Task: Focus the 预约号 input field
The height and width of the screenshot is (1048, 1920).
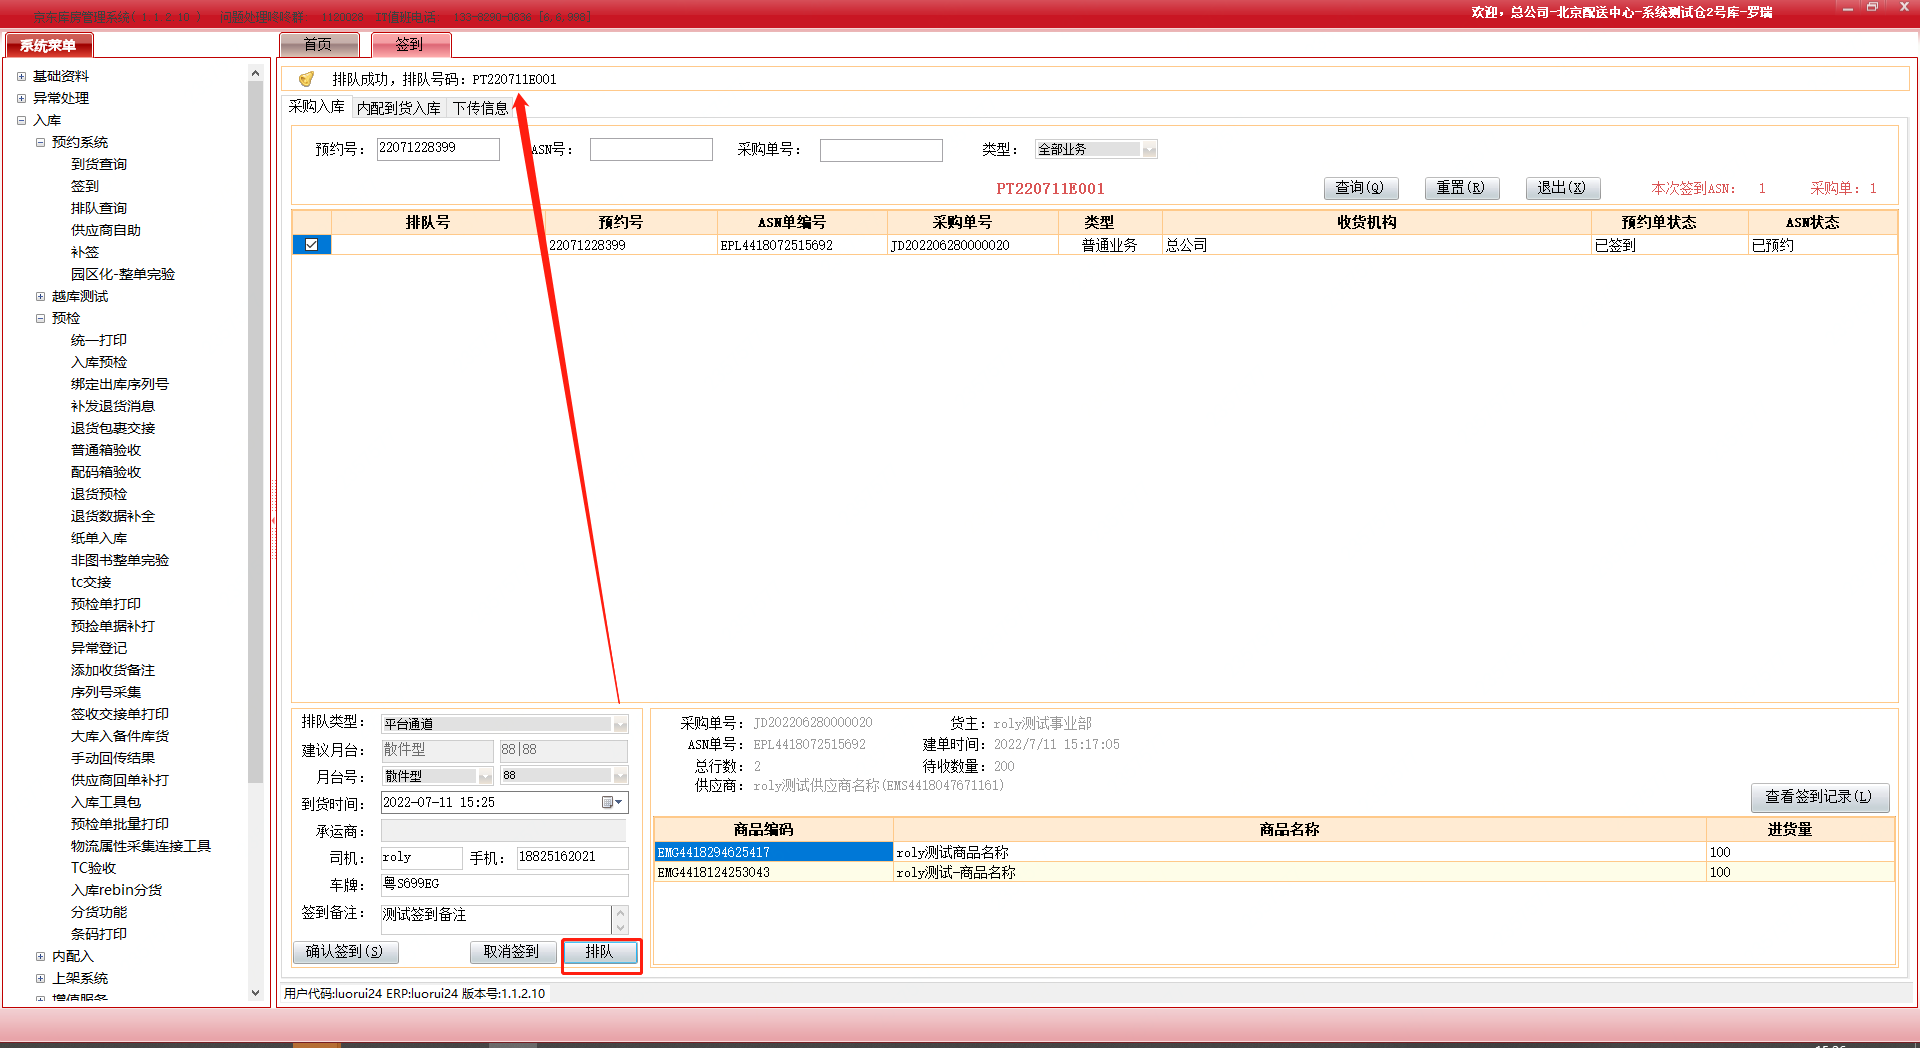Action: tap(438, 149)
